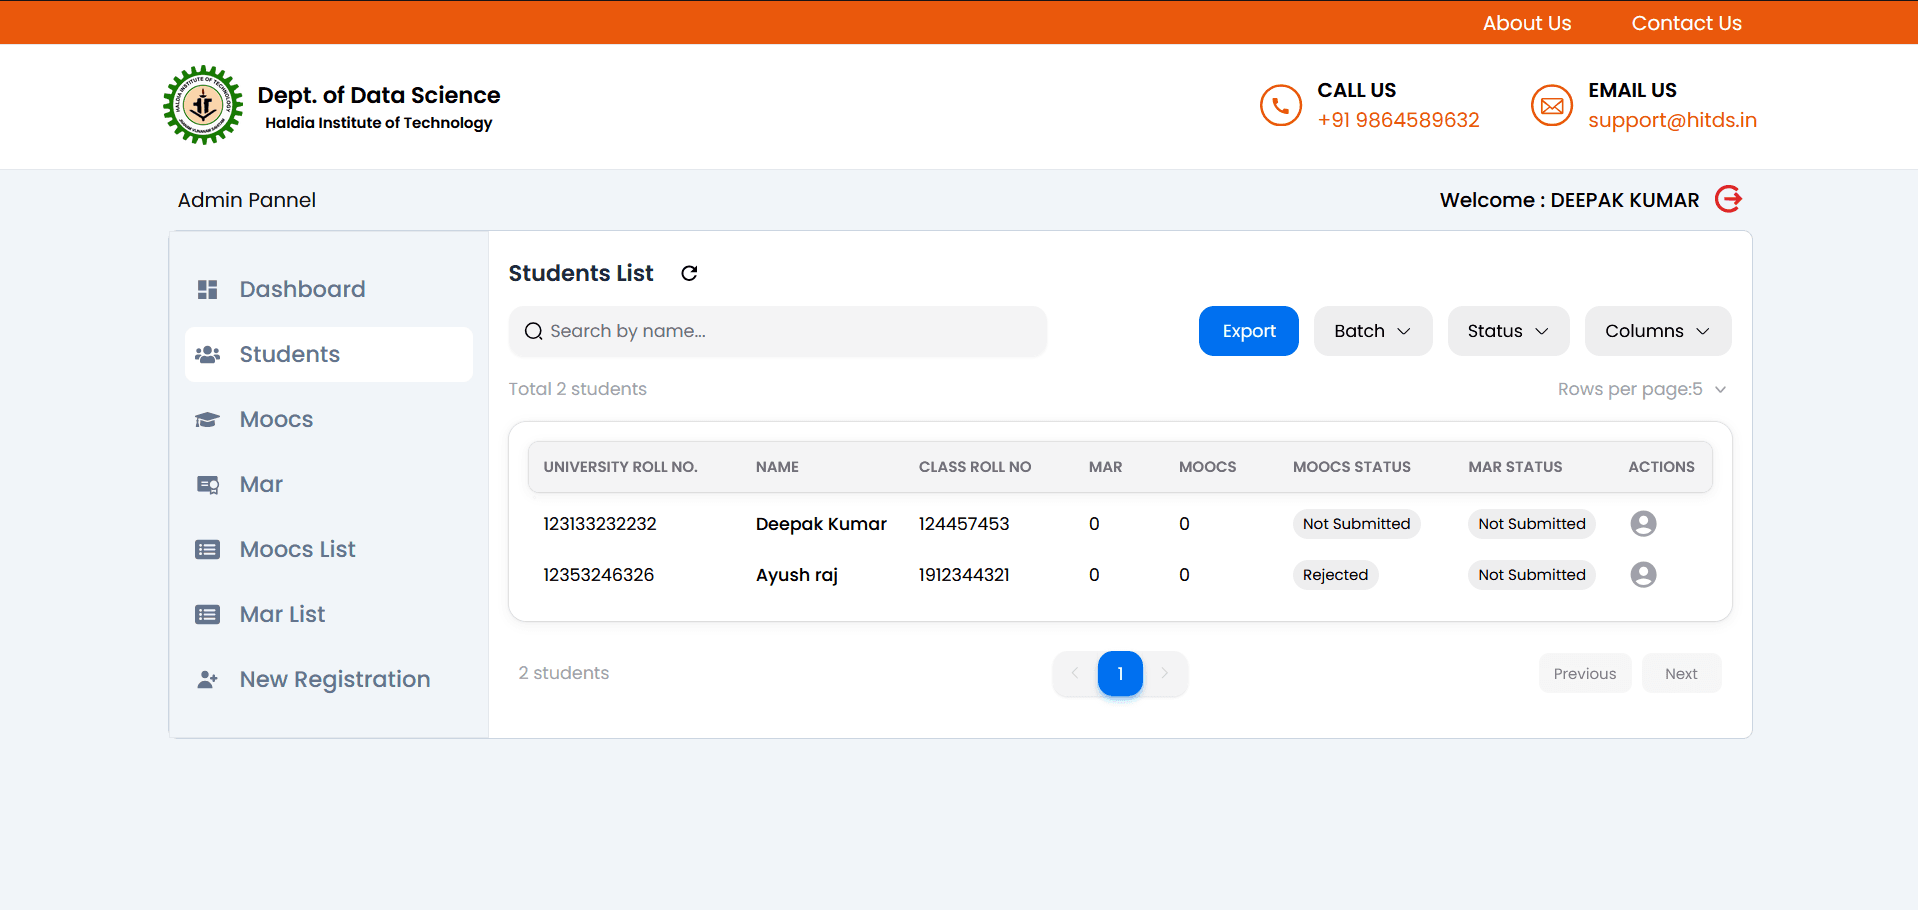Change Rows per page selector
Image resolution: width=1918 pixels, height=910 pixels.
coord(1642,389)
